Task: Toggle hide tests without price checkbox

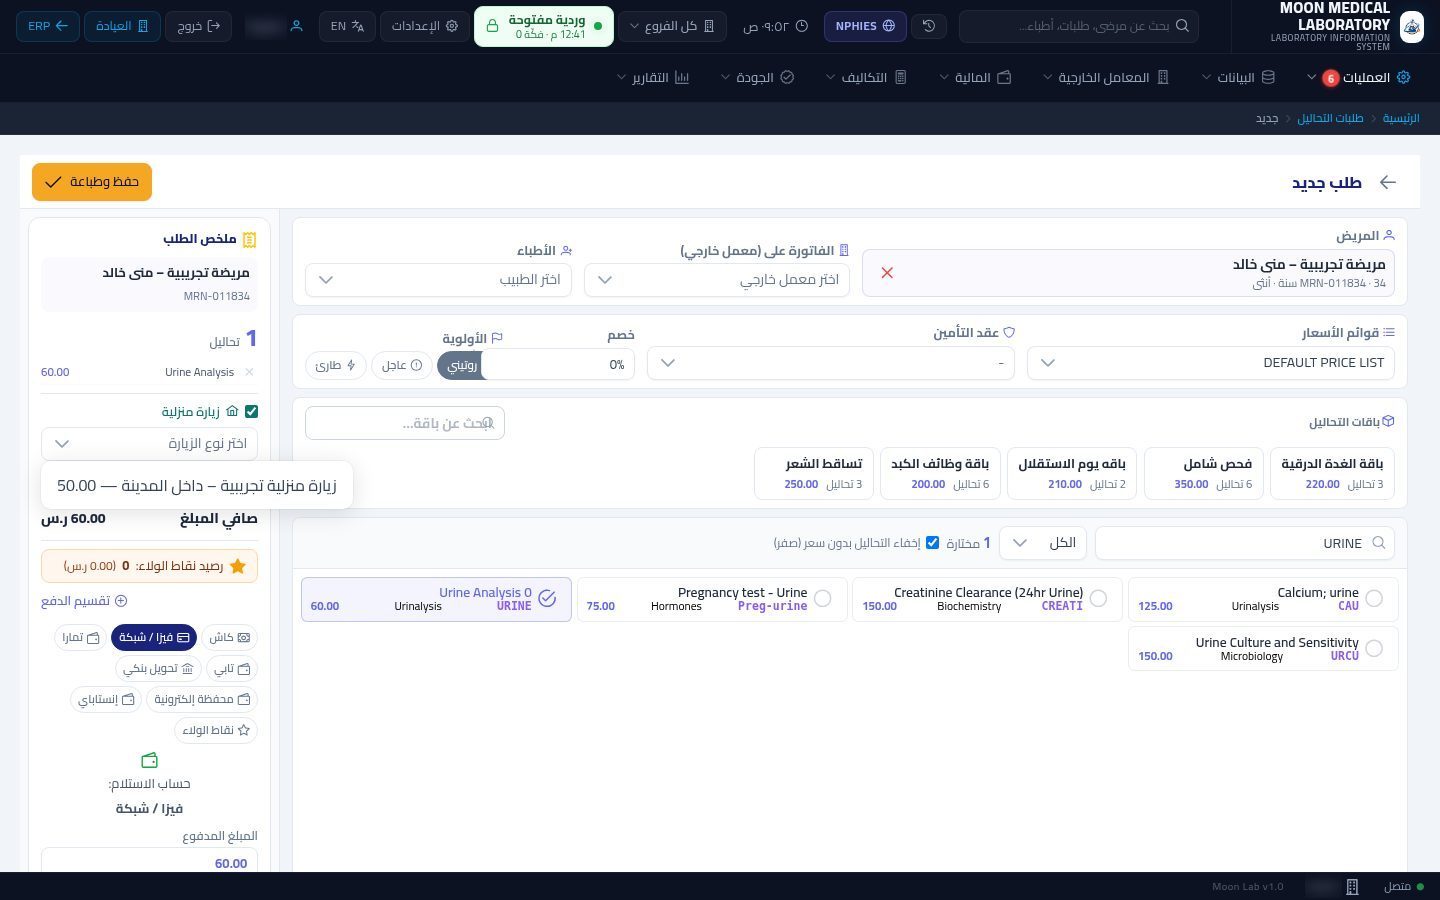Action: 932,542
